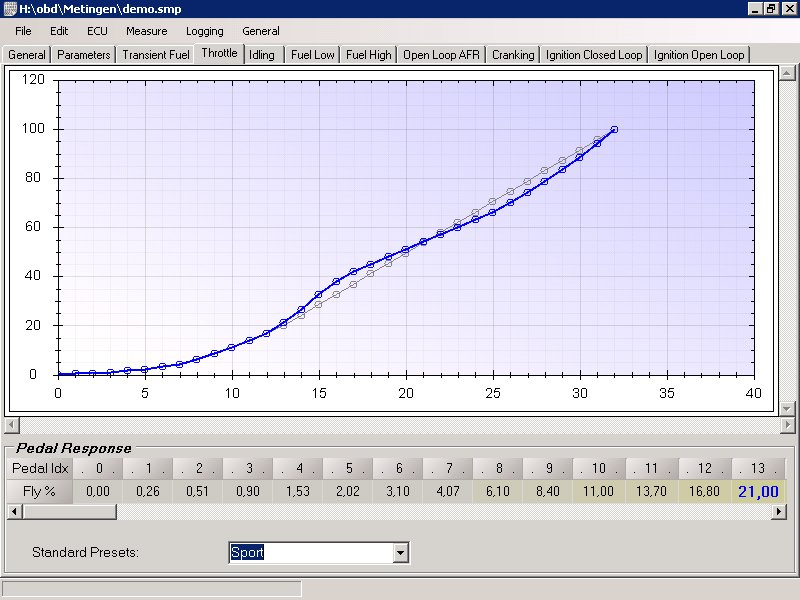Click the chart panel down scroll arrow
Viewport: 800px width, 600px height.
(x=787, y=409)
